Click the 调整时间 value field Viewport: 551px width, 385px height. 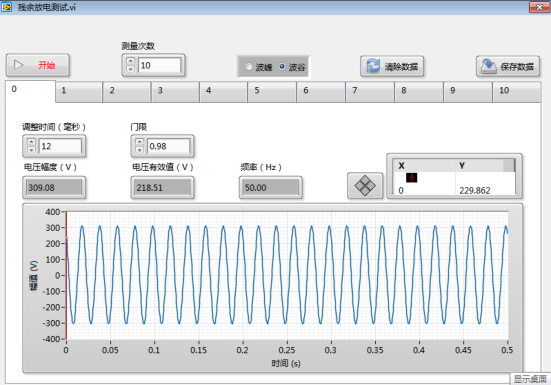(60, 146)
